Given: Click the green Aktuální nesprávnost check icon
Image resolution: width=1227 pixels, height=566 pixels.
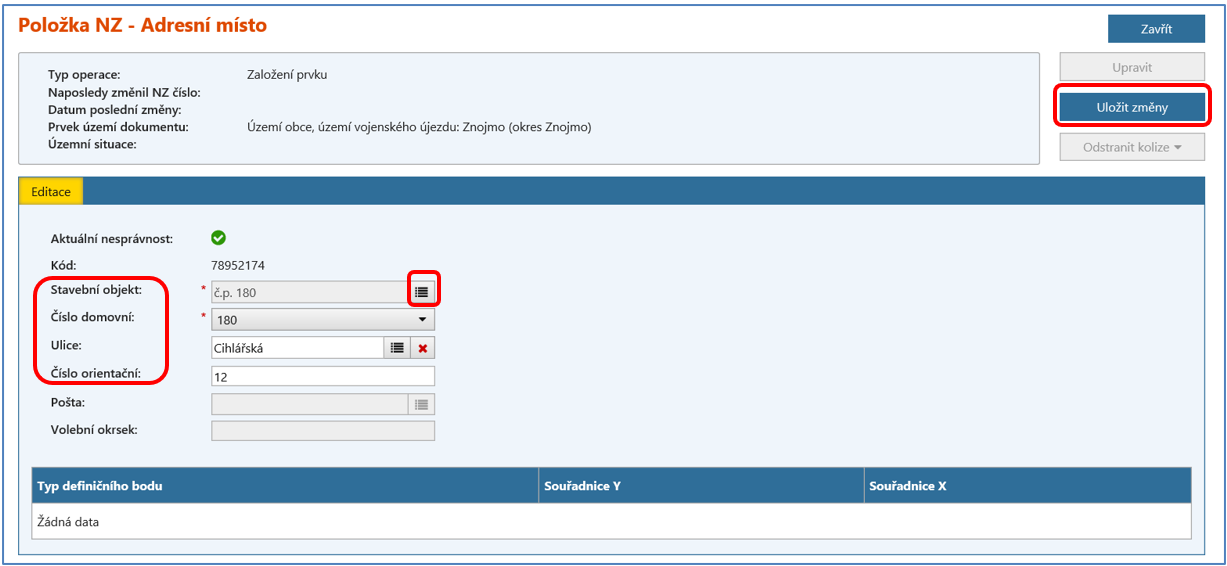Looking at the screenshot, I should point(218,238).
